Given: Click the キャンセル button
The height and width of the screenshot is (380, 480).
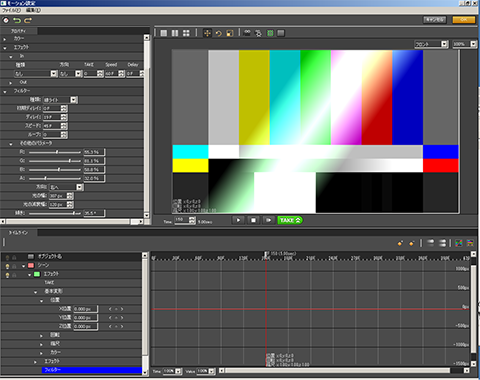Looking at the screenshot, I should 435,20.
